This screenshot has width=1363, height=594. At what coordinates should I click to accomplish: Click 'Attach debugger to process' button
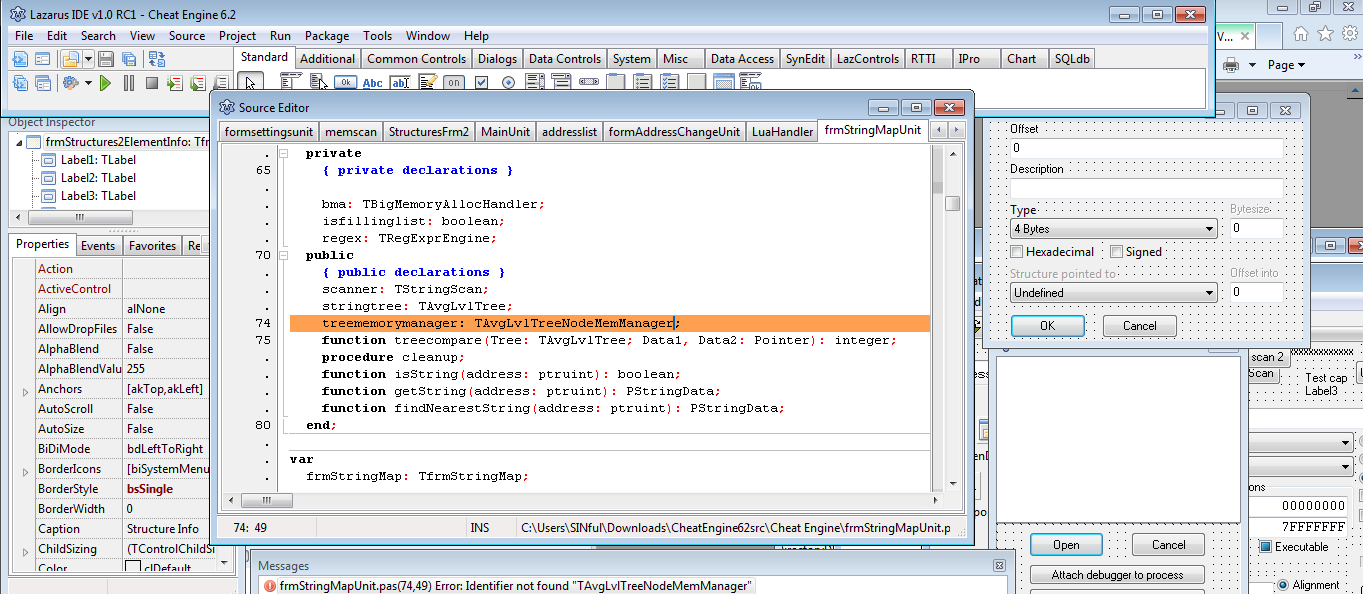coord(1117,575)
